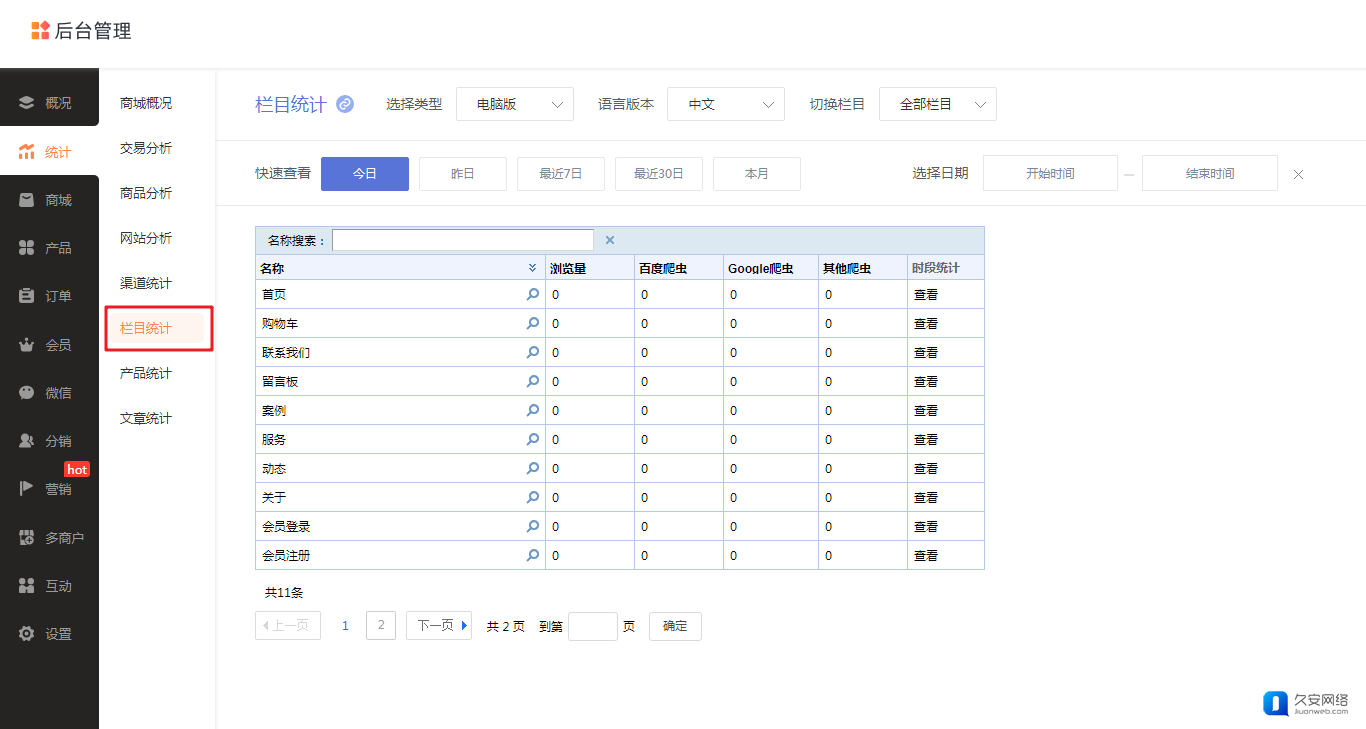
Task: Click the link icon beside 栏目统计 title
Action: tap(345, 104)
